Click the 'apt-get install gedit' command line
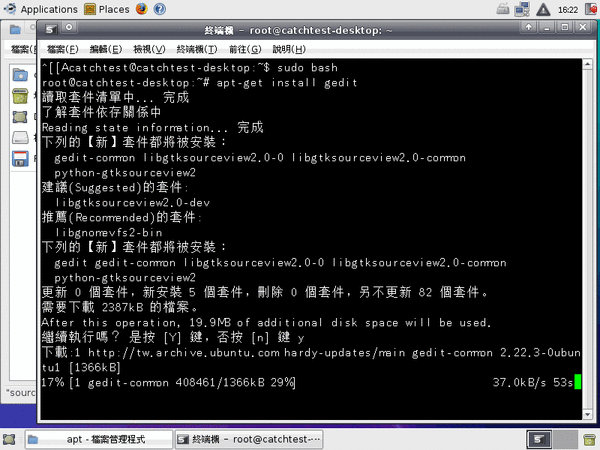Viewport: 600px width, 450px height. click(287, 83)
